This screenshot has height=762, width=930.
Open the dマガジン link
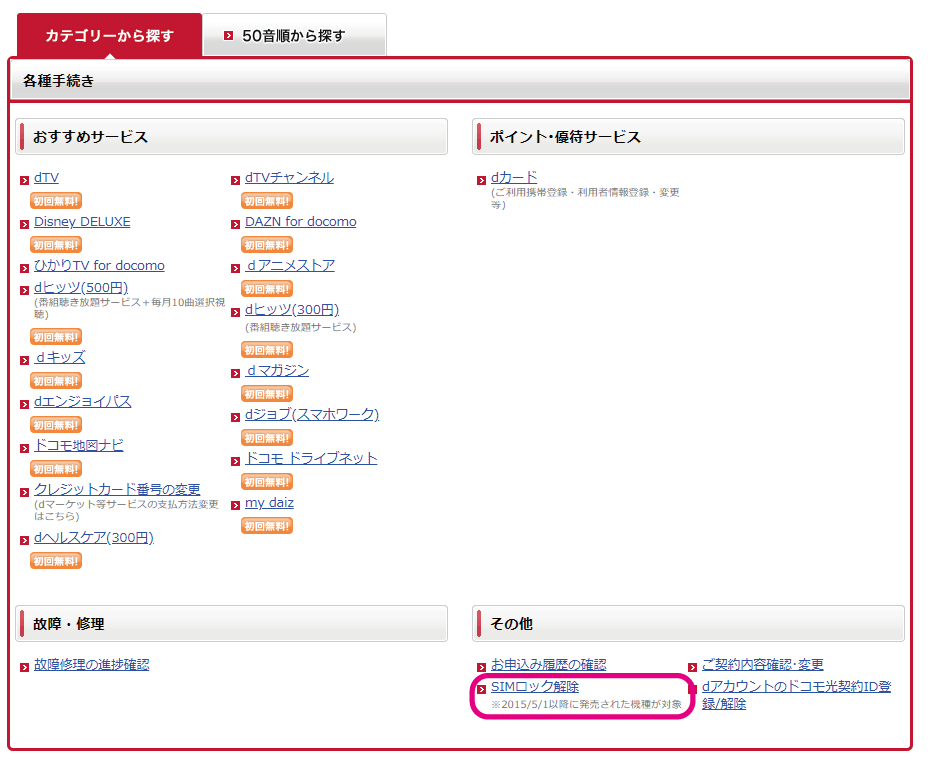click(x=277, y=371)
